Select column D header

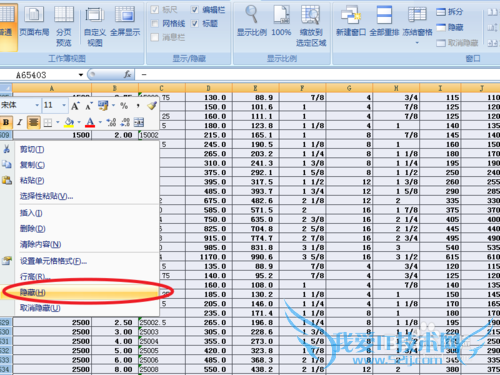208,88
